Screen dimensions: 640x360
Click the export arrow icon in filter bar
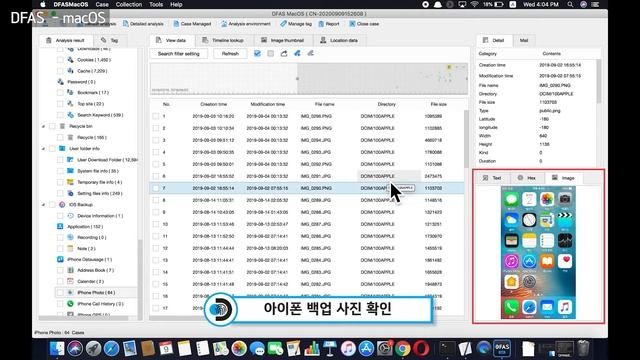tap(284, 53)
